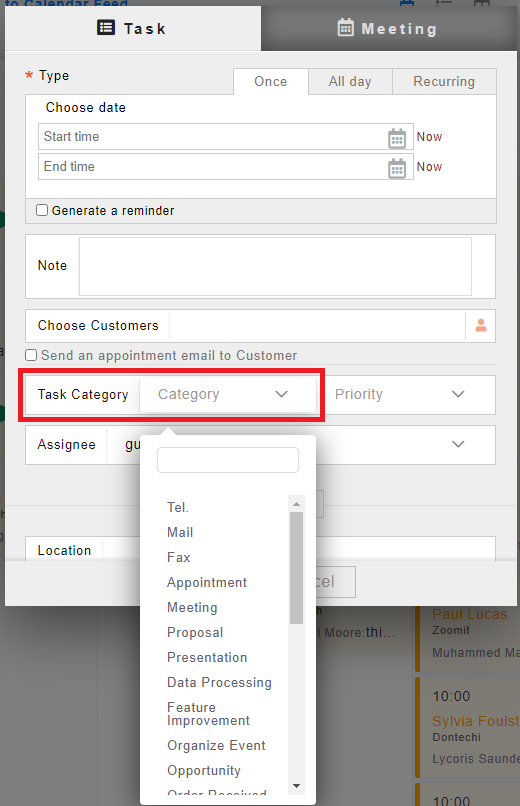The height and width of the screenshot is (806, 520).
Task: Switch to the Recurring tab
Action: [x=444, y=82]
